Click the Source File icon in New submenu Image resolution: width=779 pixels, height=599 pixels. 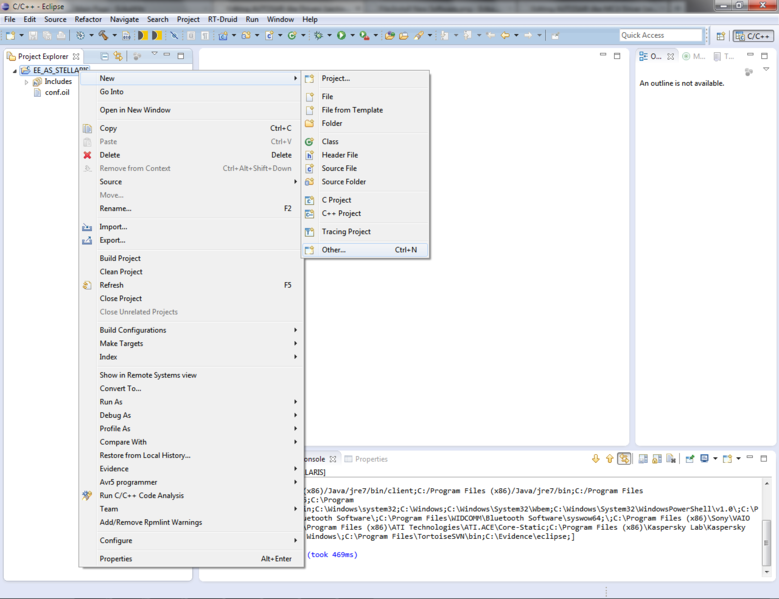tap(309, 168)
